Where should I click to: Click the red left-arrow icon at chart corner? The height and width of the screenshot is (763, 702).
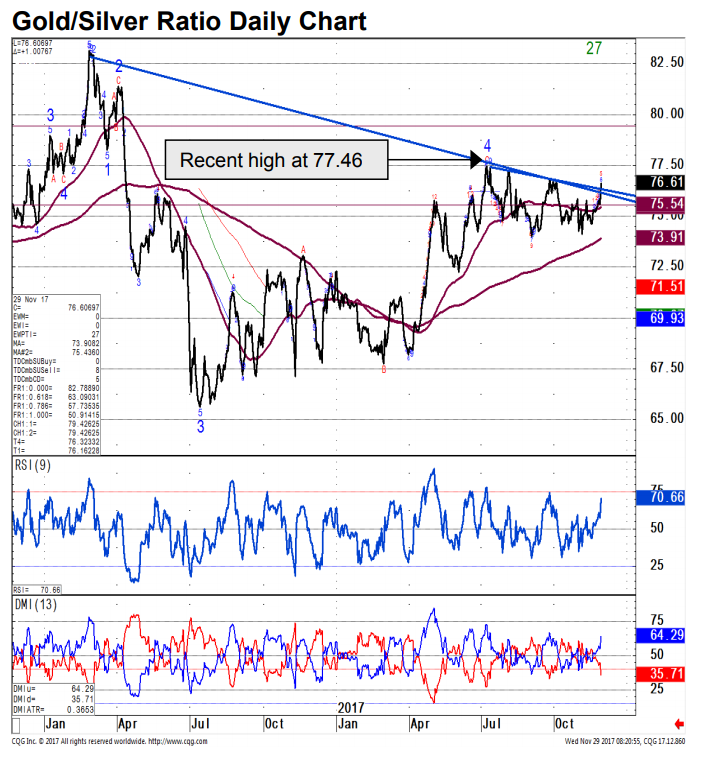click(680, 724)
